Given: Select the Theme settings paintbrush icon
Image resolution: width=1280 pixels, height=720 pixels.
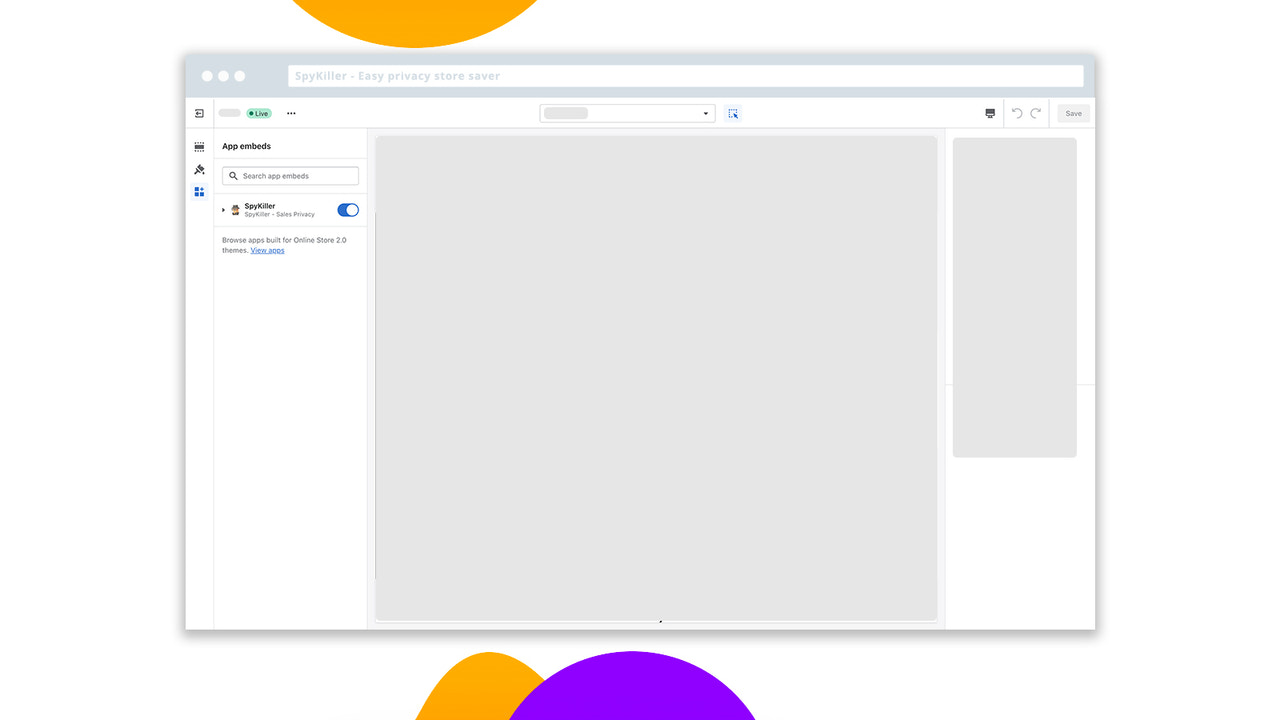Looking at the screenshot, I should (x=199, y=169).
